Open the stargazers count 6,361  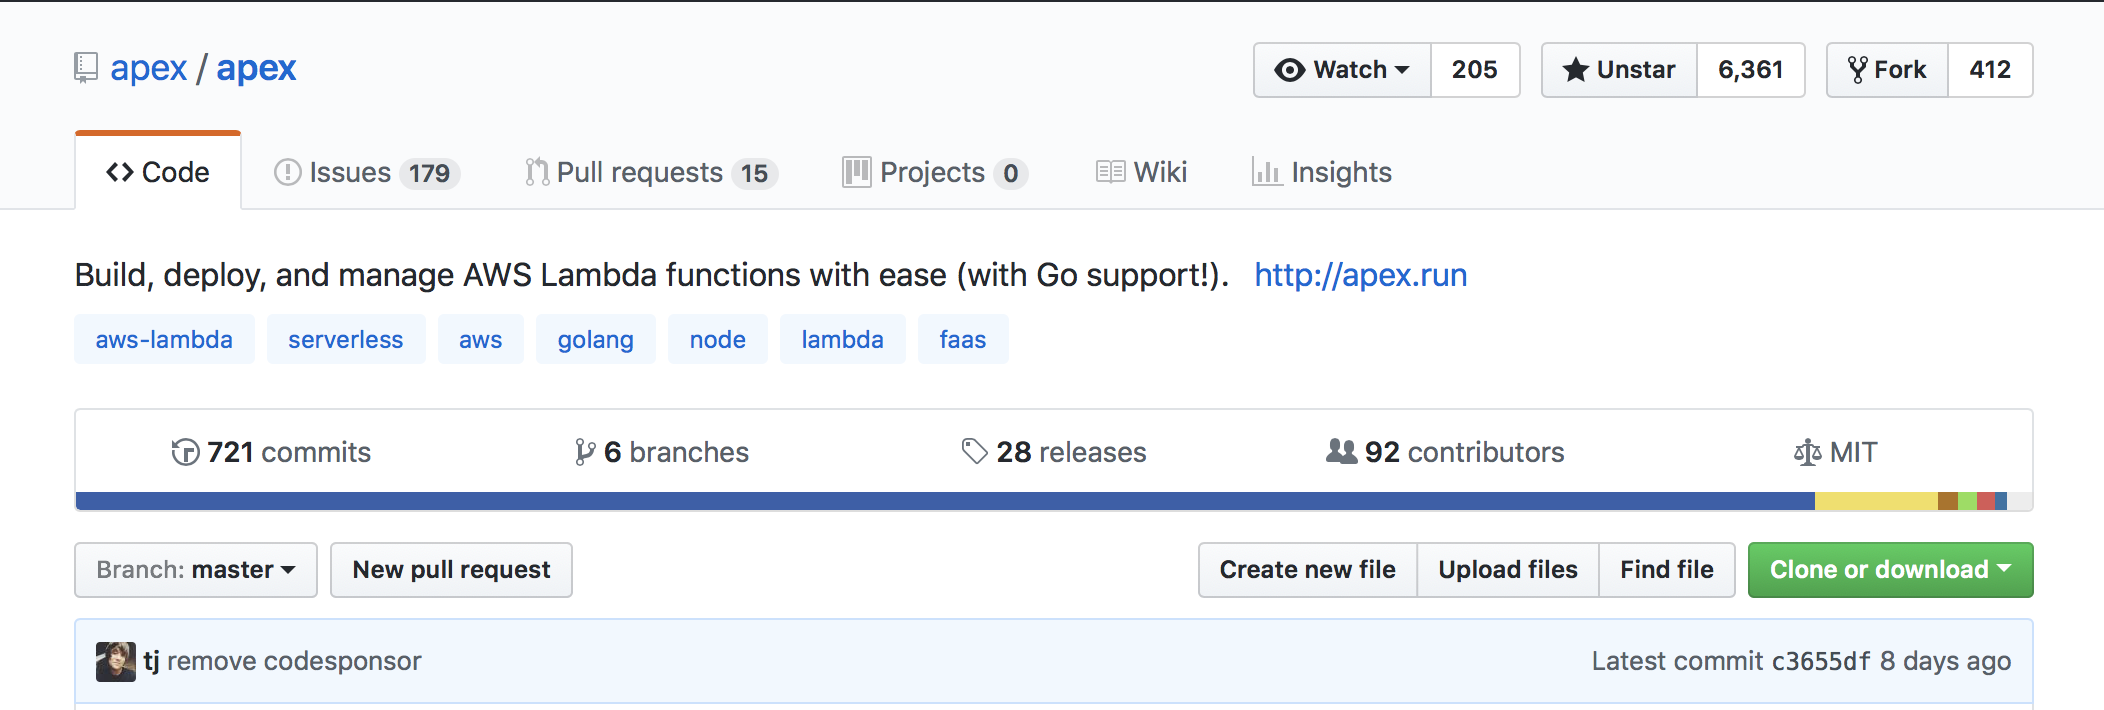pos(1751,70)
